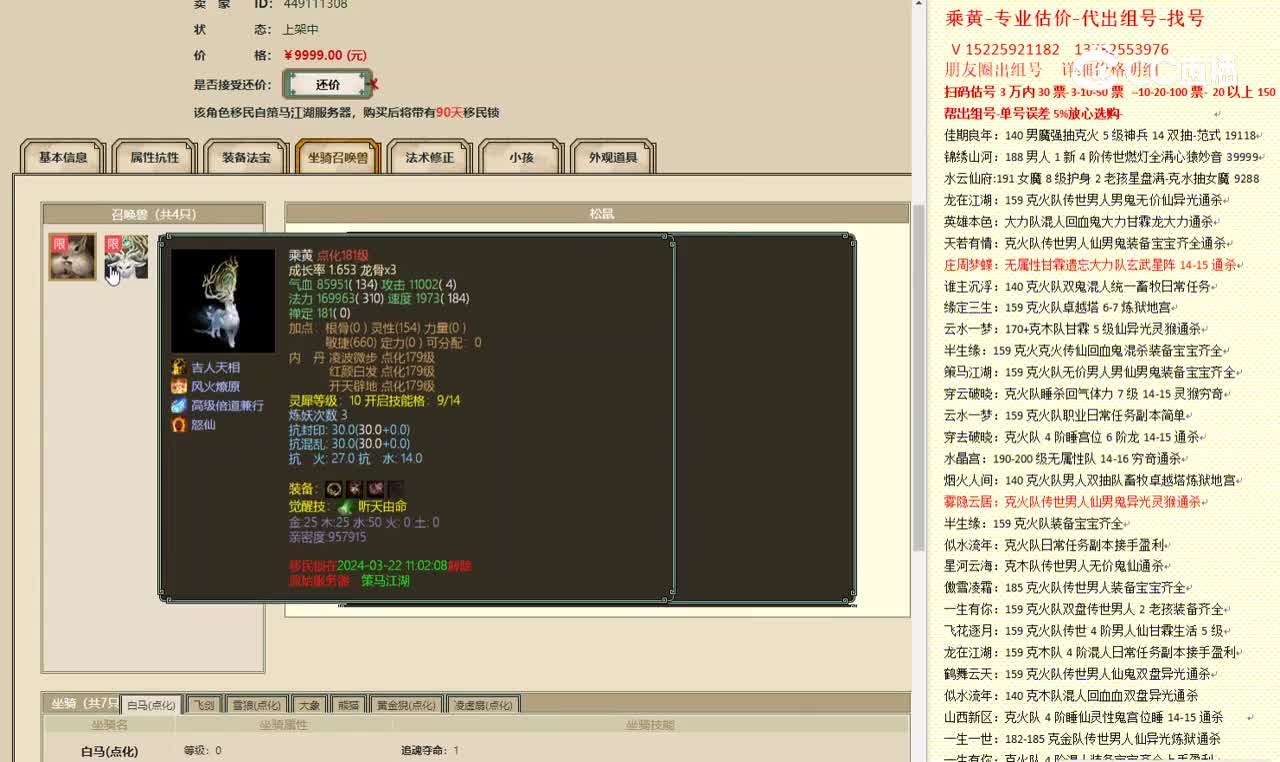Open the 属性抗性 tab
Screen dimensions: 1280x762
click(x=155, y=157)
